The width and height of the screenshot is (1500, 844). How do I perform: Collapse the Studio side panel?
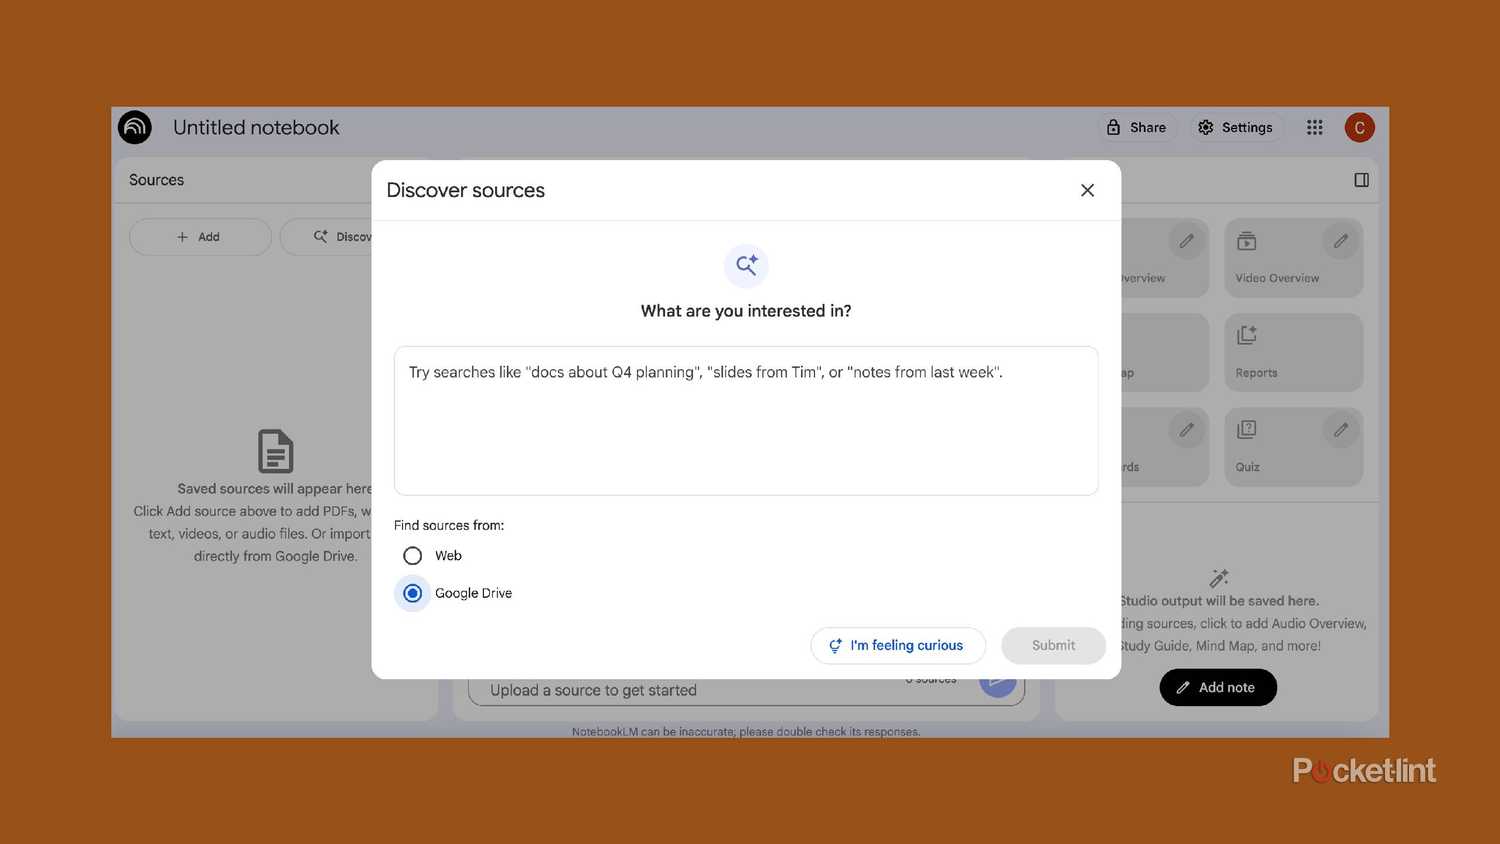coord(1361,180)
